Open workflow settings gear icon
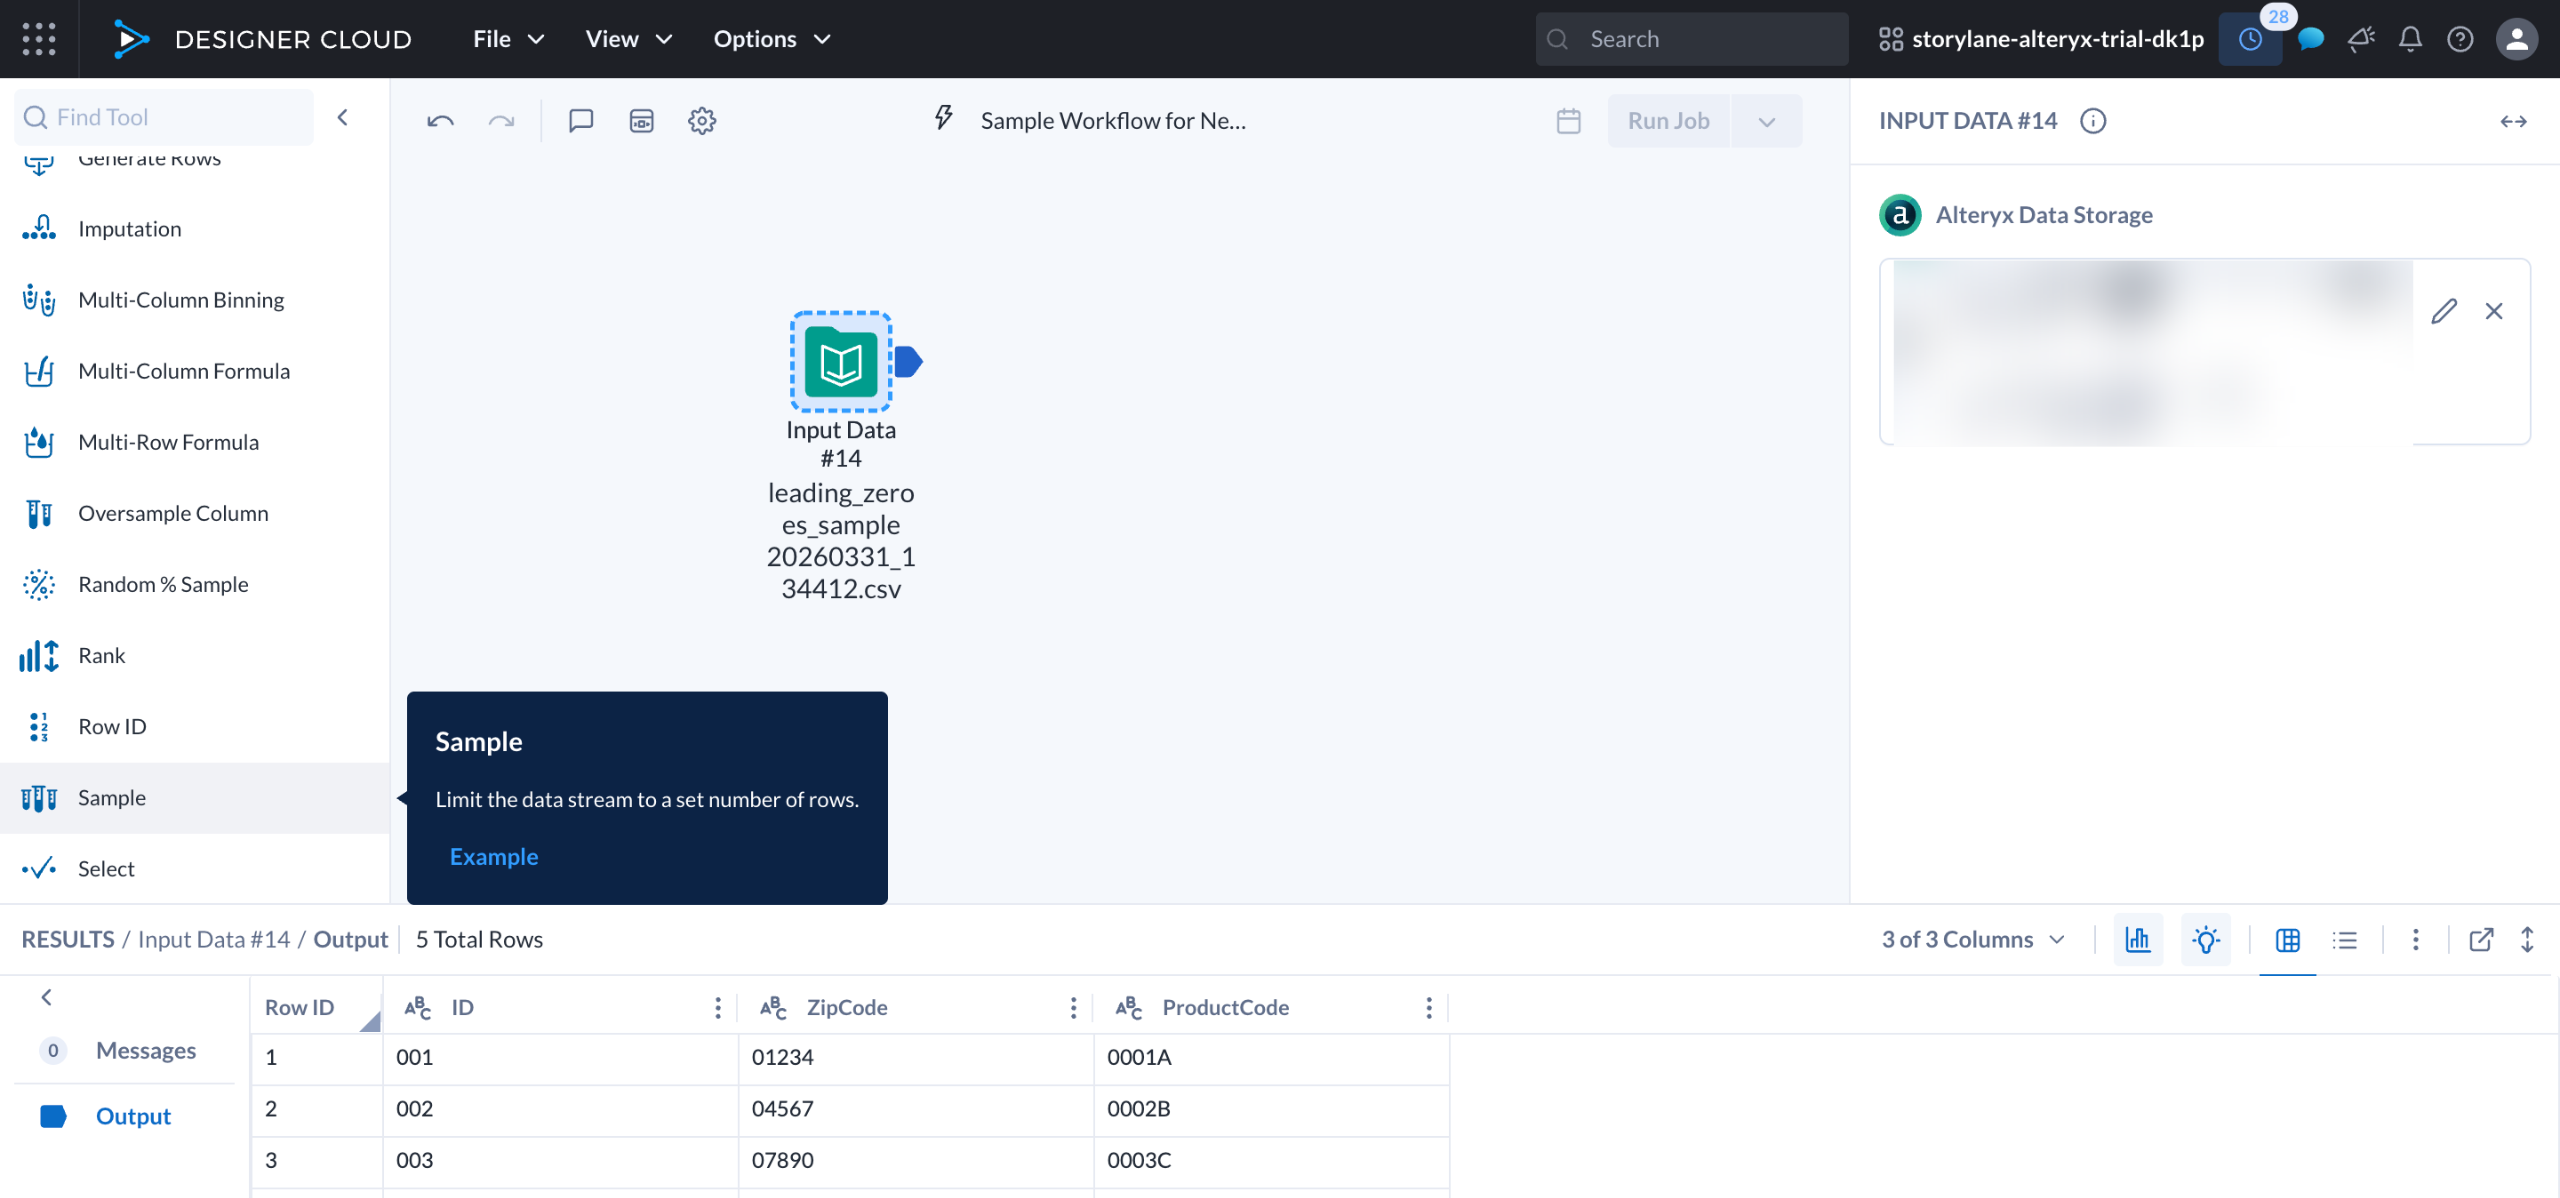This screenshot has height=1198, width=2560. tap(702, 121)
